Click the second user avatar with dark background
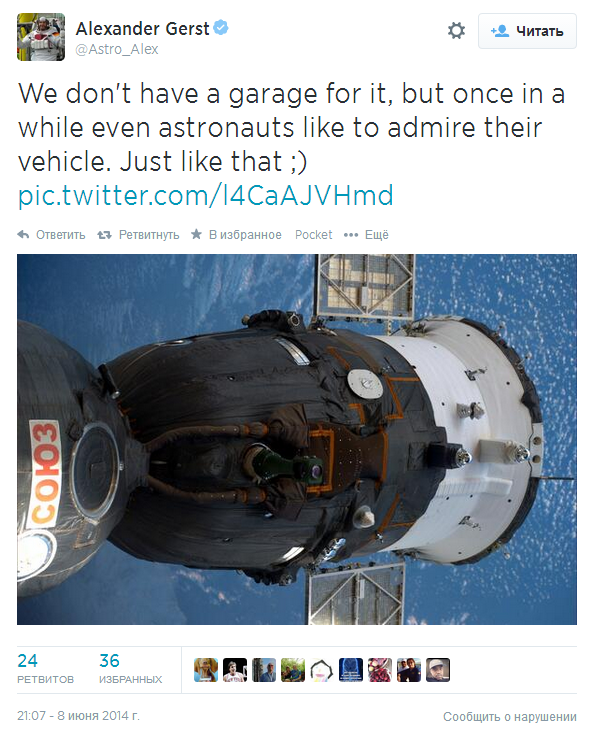594x733 pixels. pos(235,670)
